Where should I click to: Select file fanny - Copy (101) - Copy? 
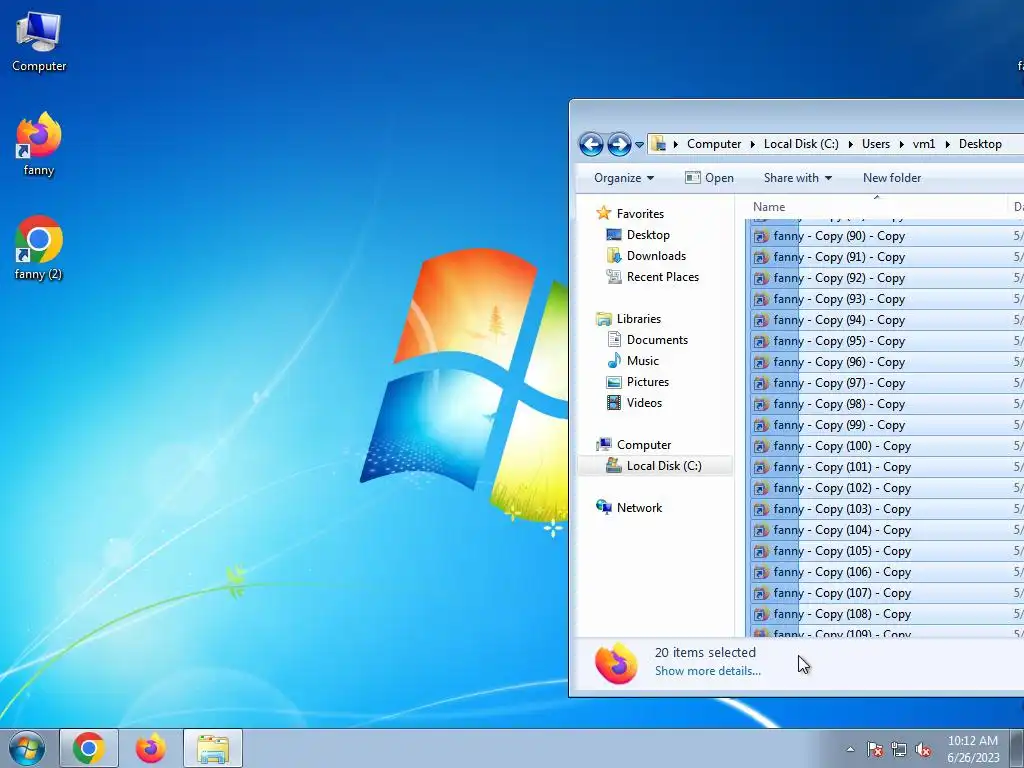pos(887,467)
